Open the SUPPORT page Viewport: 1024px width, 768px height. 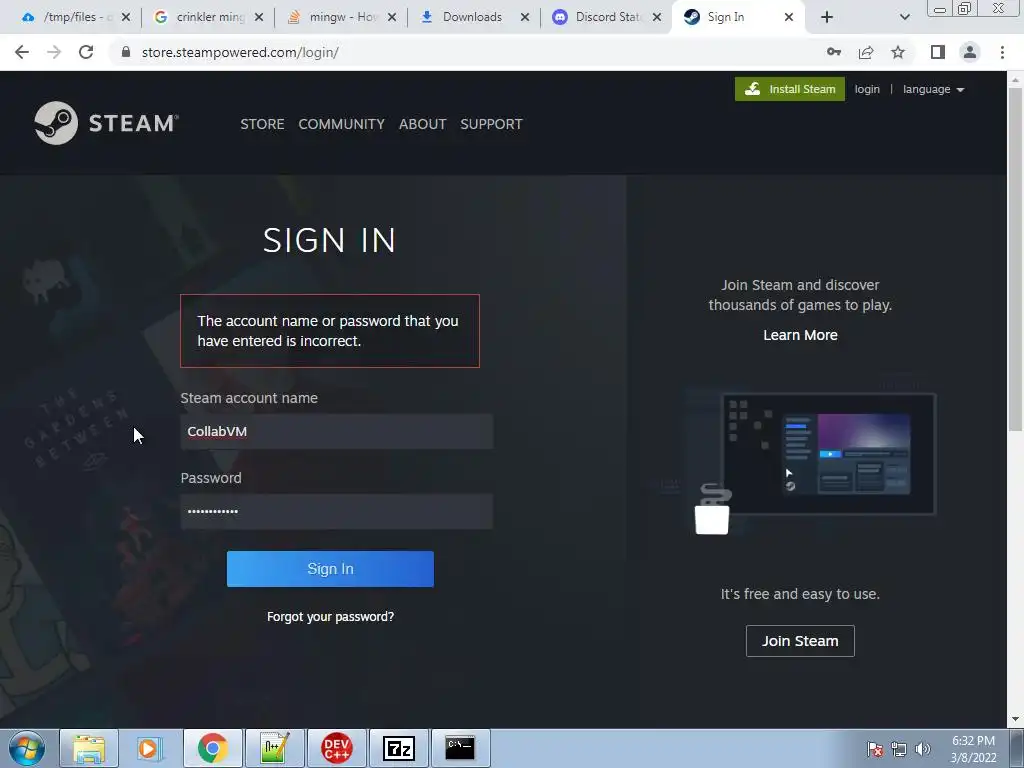(491, 124)
